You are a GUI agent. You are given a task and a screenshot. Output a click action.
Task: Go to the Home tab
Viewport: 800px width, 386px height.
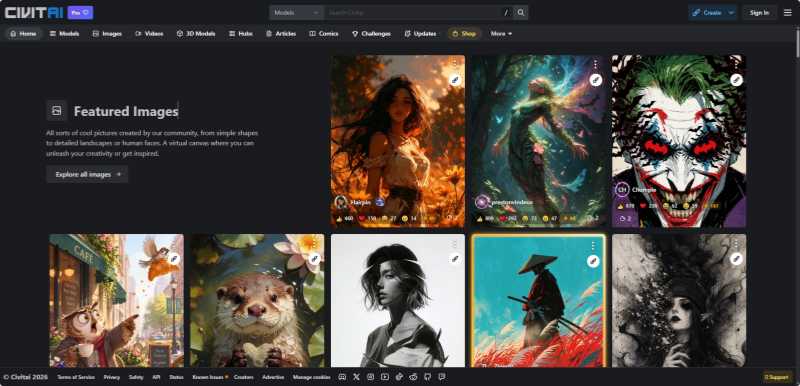(x=23, y=34)
